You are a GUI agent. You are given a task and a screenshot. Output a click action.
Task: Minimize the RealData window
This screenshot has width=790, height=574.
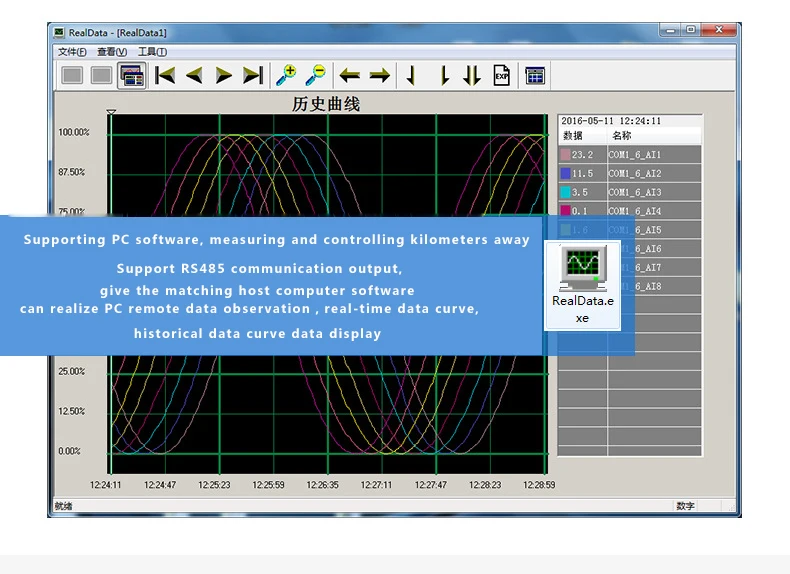[671, 30]
